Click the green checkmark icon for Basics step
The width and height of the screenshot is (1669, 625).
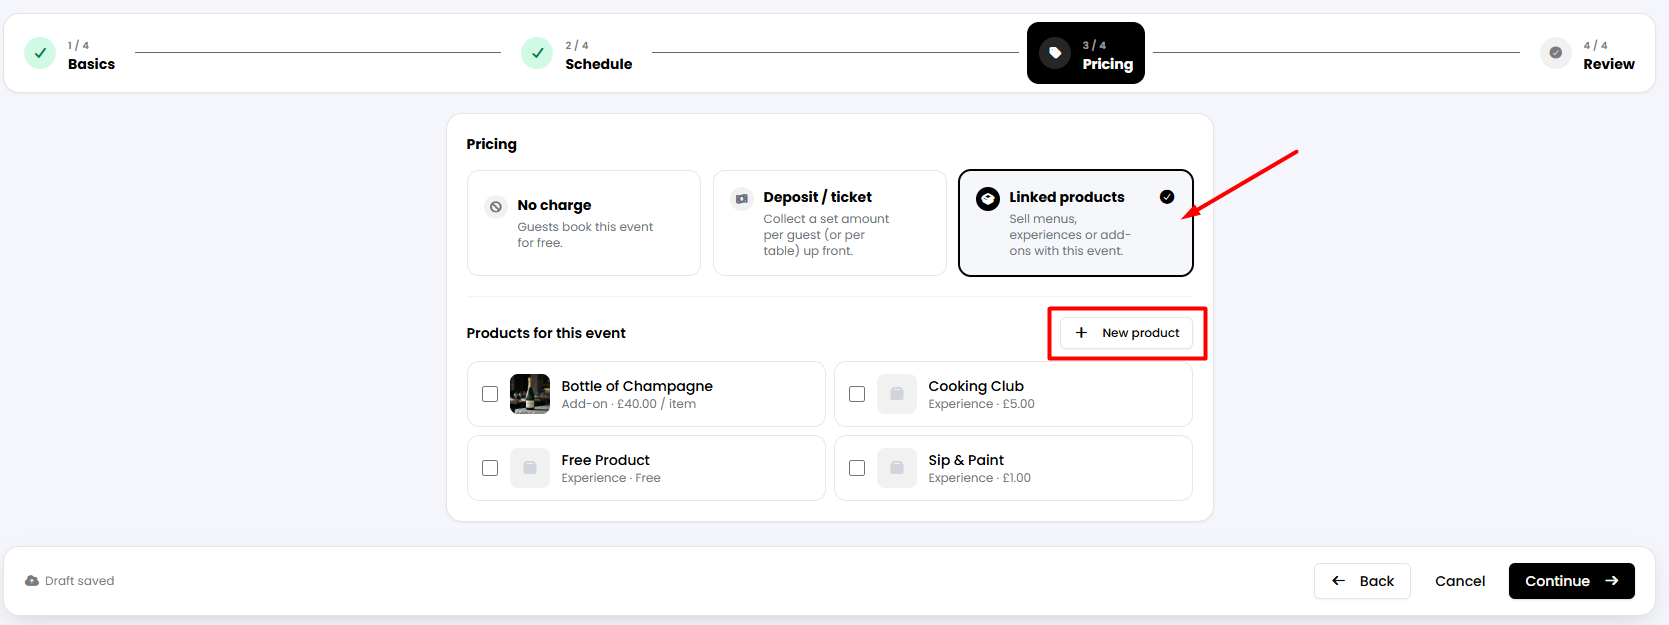pyautogui.click(x=40, y=53)
